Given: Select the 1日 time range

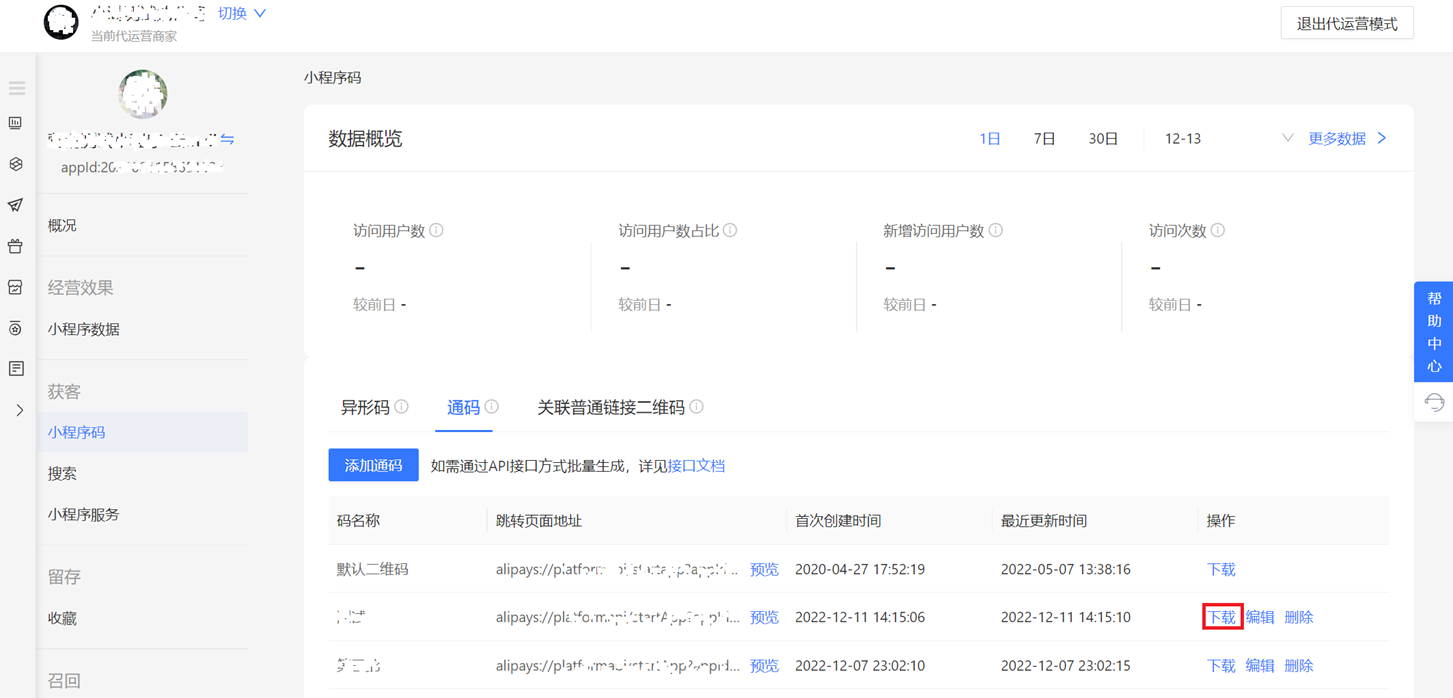Looking at the screenshot, I should 990,139.
